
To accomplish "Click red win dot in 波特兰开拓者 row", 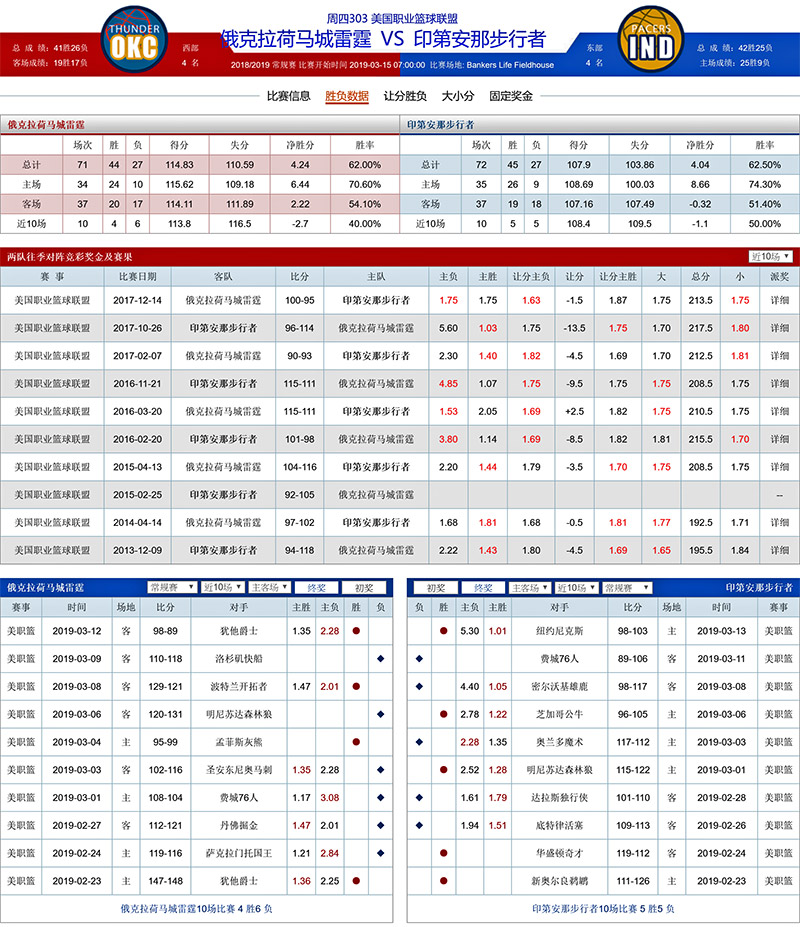I will pyautogui.click(x=356, y=686).
